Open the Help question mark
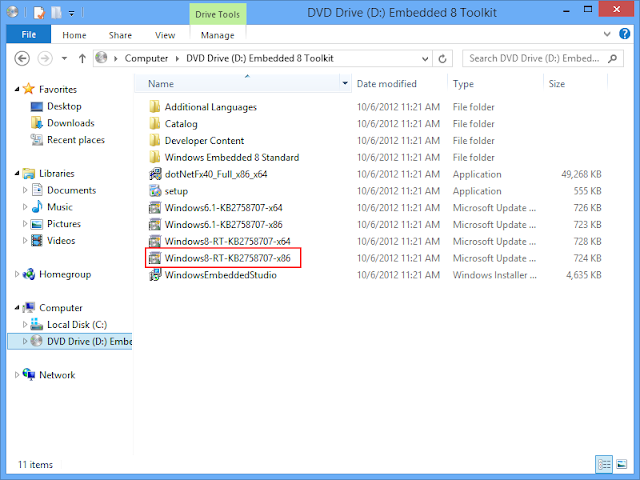This screenshot has width=640, height=480. point(624,34)
